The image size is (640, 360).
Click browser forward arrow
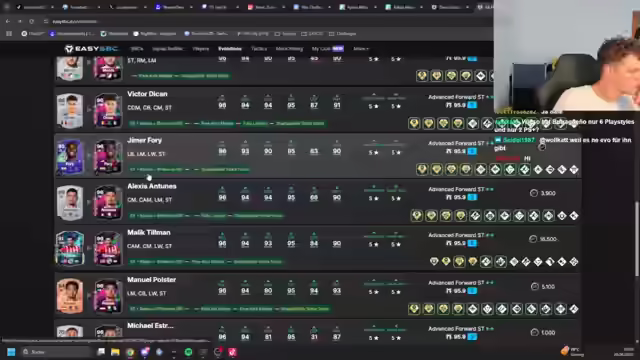point(20,21)
